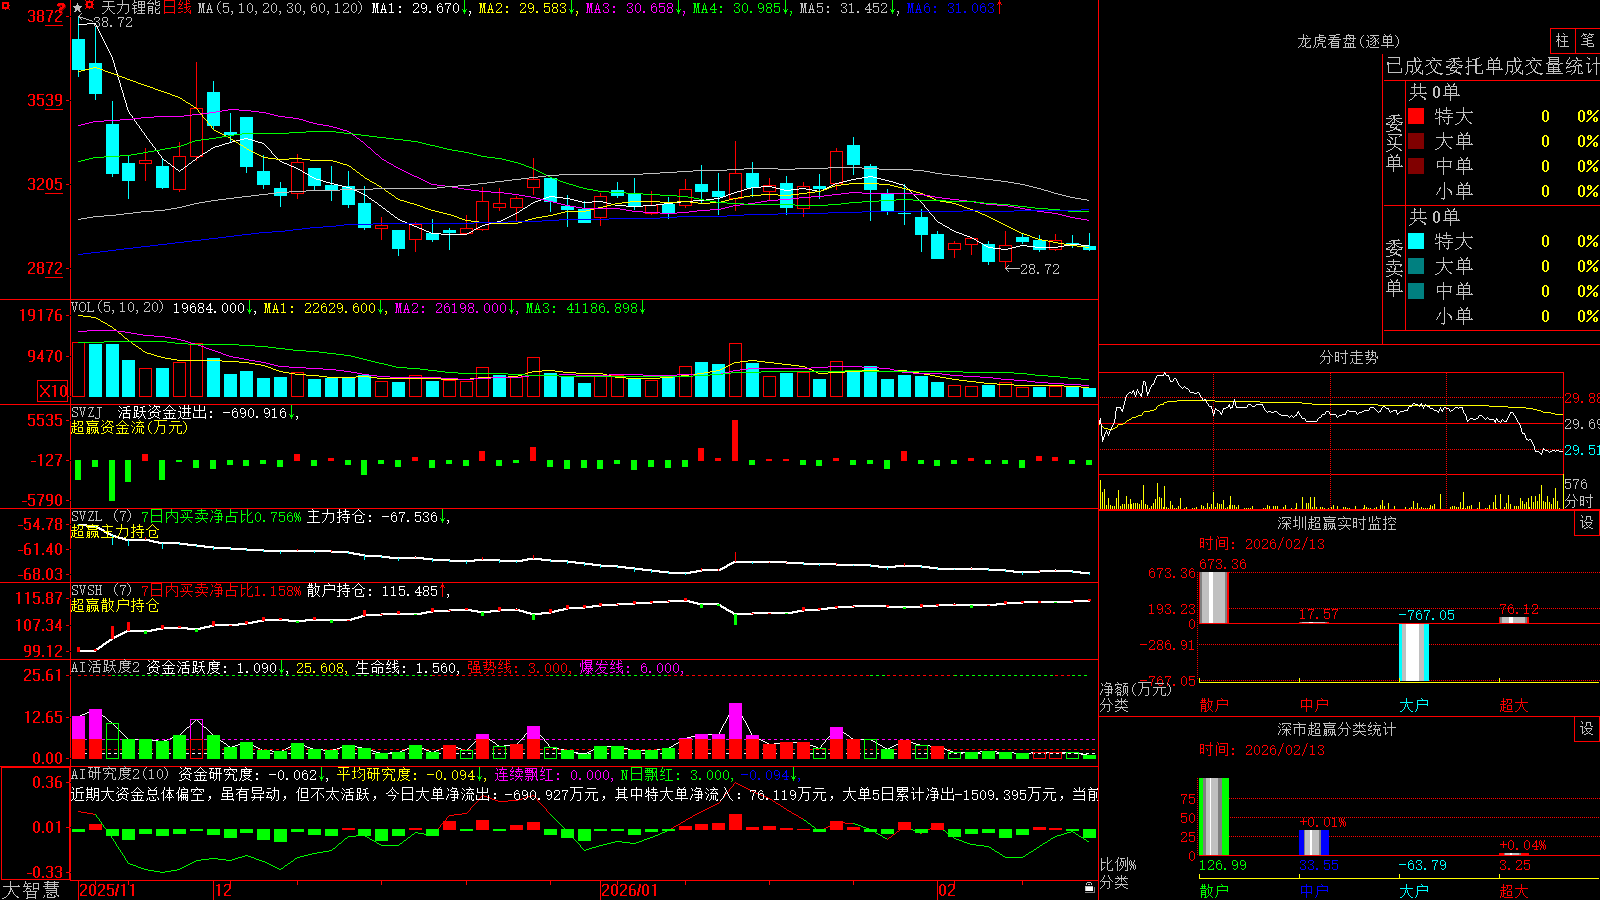The height and width of the screenshot is (900, 1600).
Task: Click the 2026/01 date marker on timeline
Action: click(x=630, y=890)
